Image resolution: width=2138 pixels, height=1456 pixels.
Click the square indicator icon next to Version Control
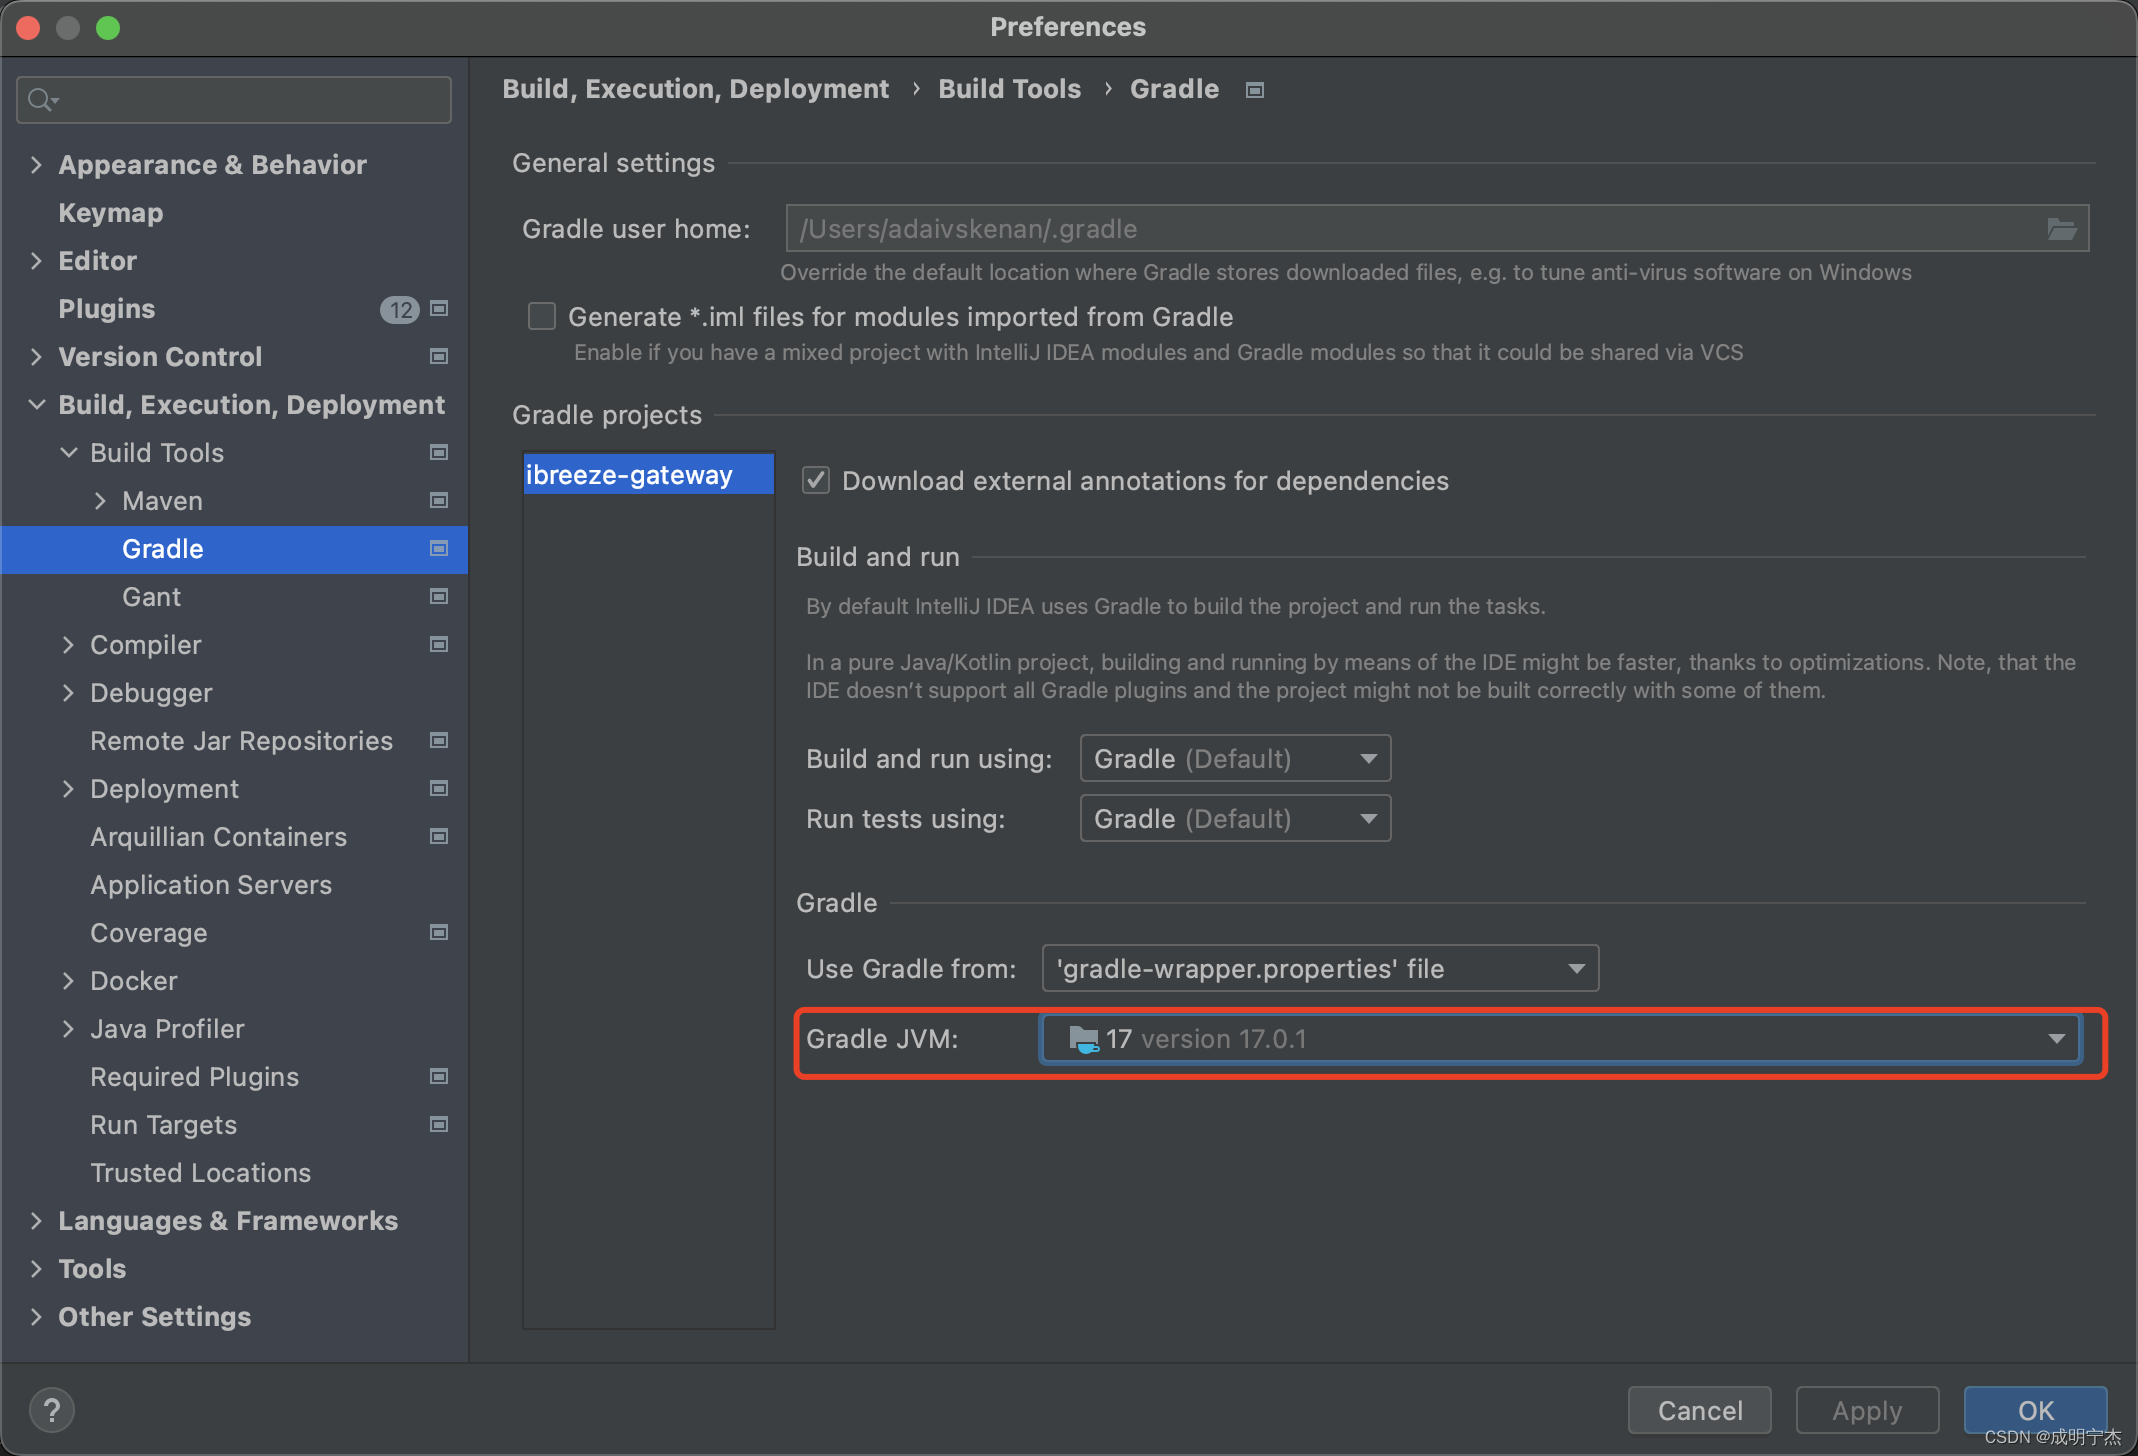click(438, 356)
